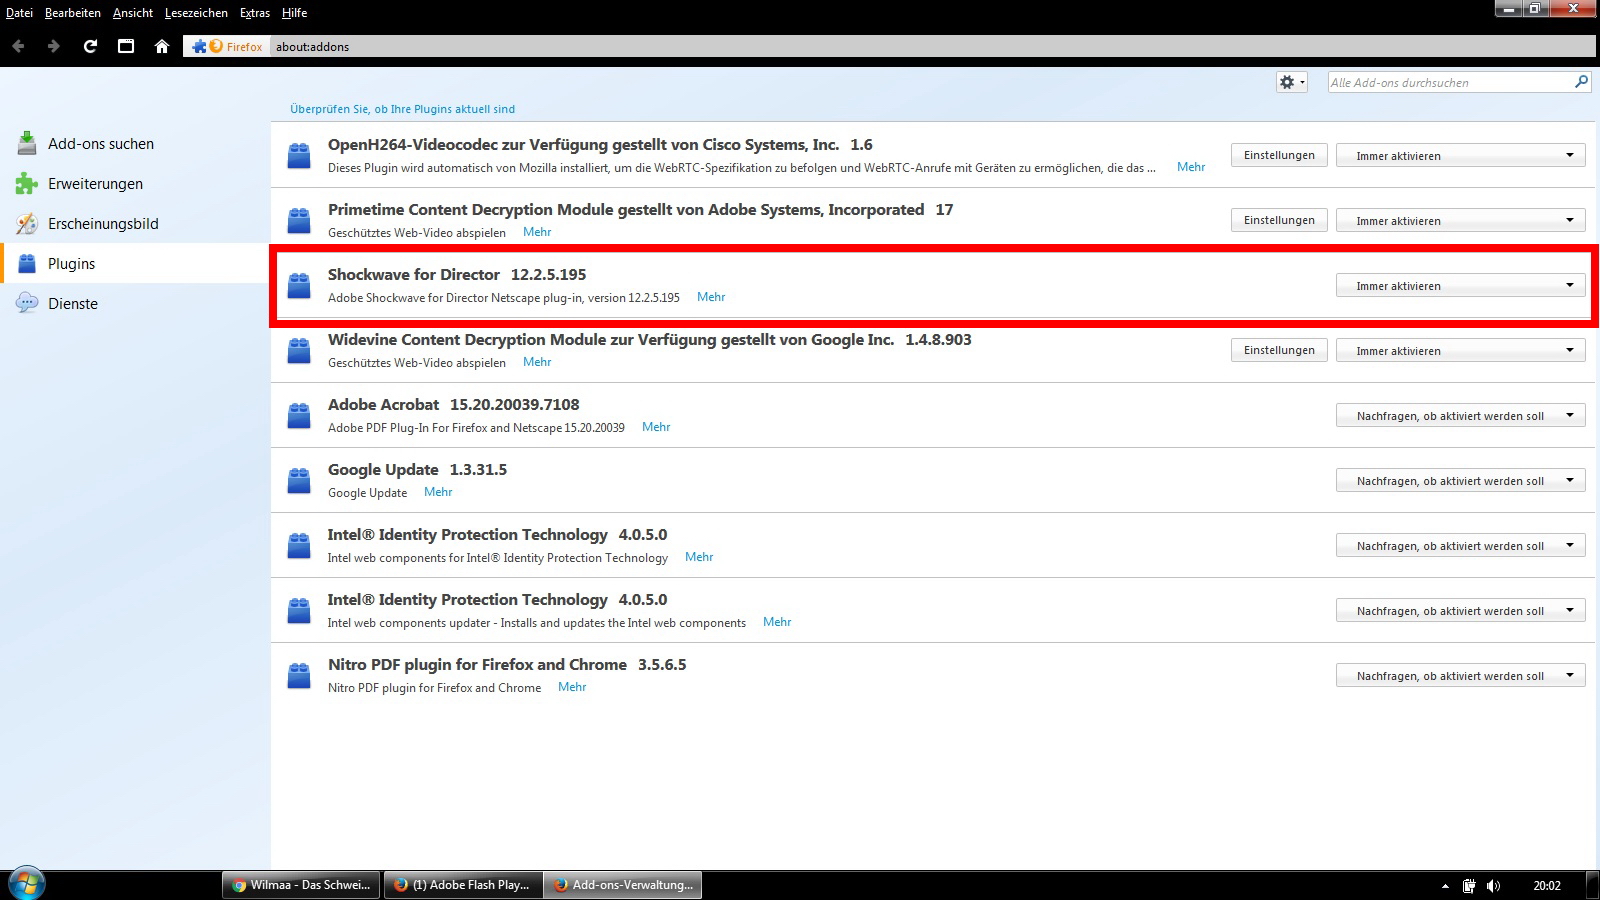Click the search magnifier in add-ons search
Viewport: 1600px width, 900px height.
[1581, 82]
